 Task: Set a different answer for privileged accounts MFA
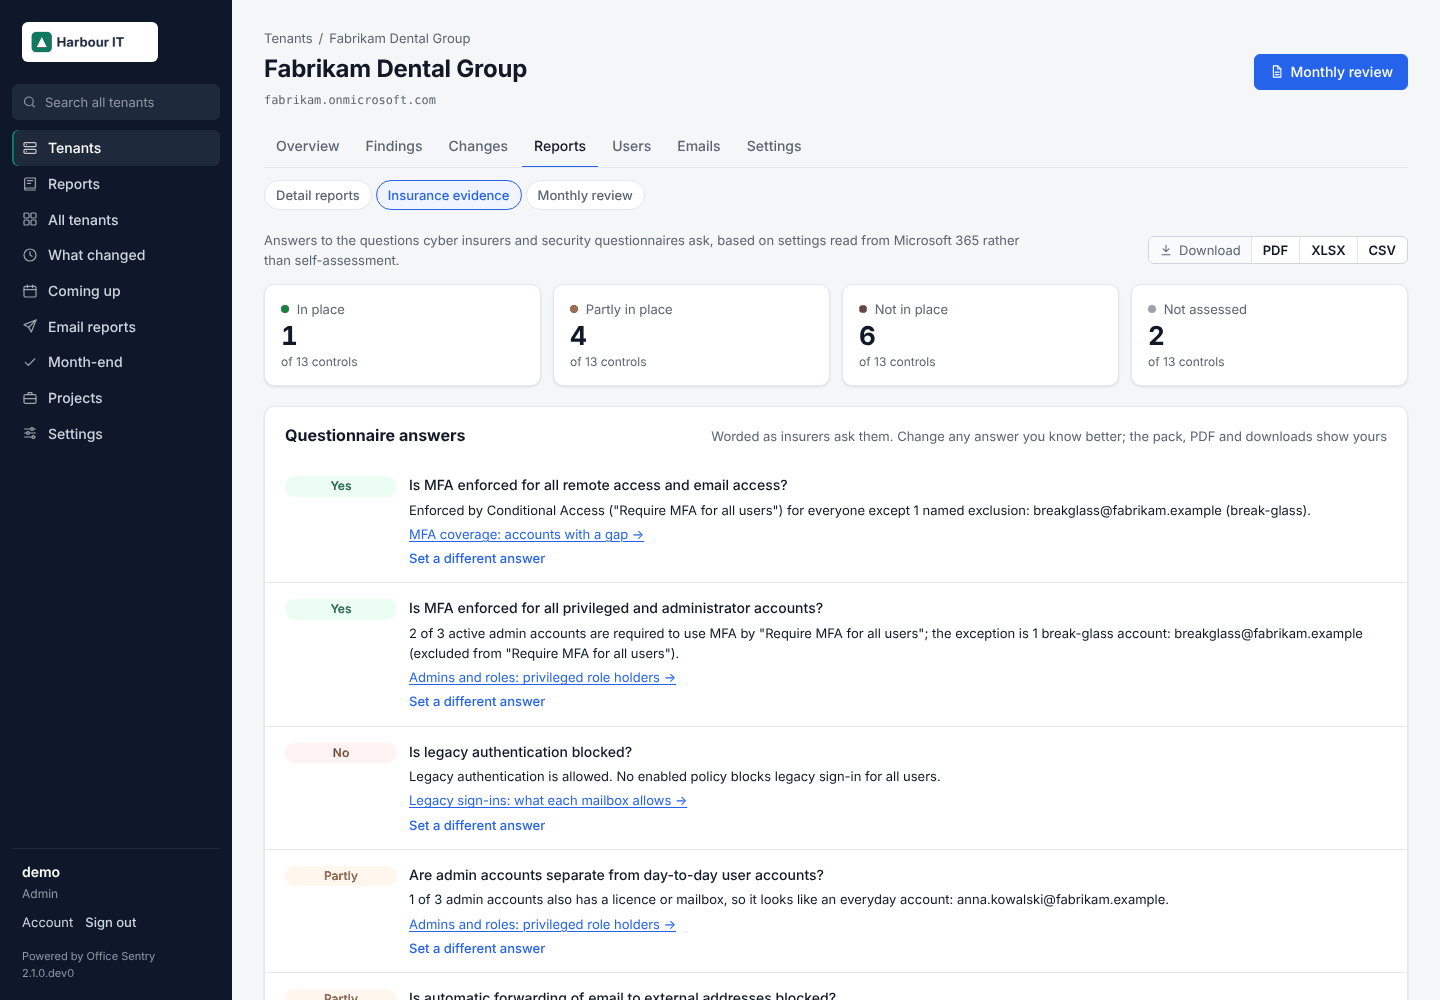coord(477,701)
